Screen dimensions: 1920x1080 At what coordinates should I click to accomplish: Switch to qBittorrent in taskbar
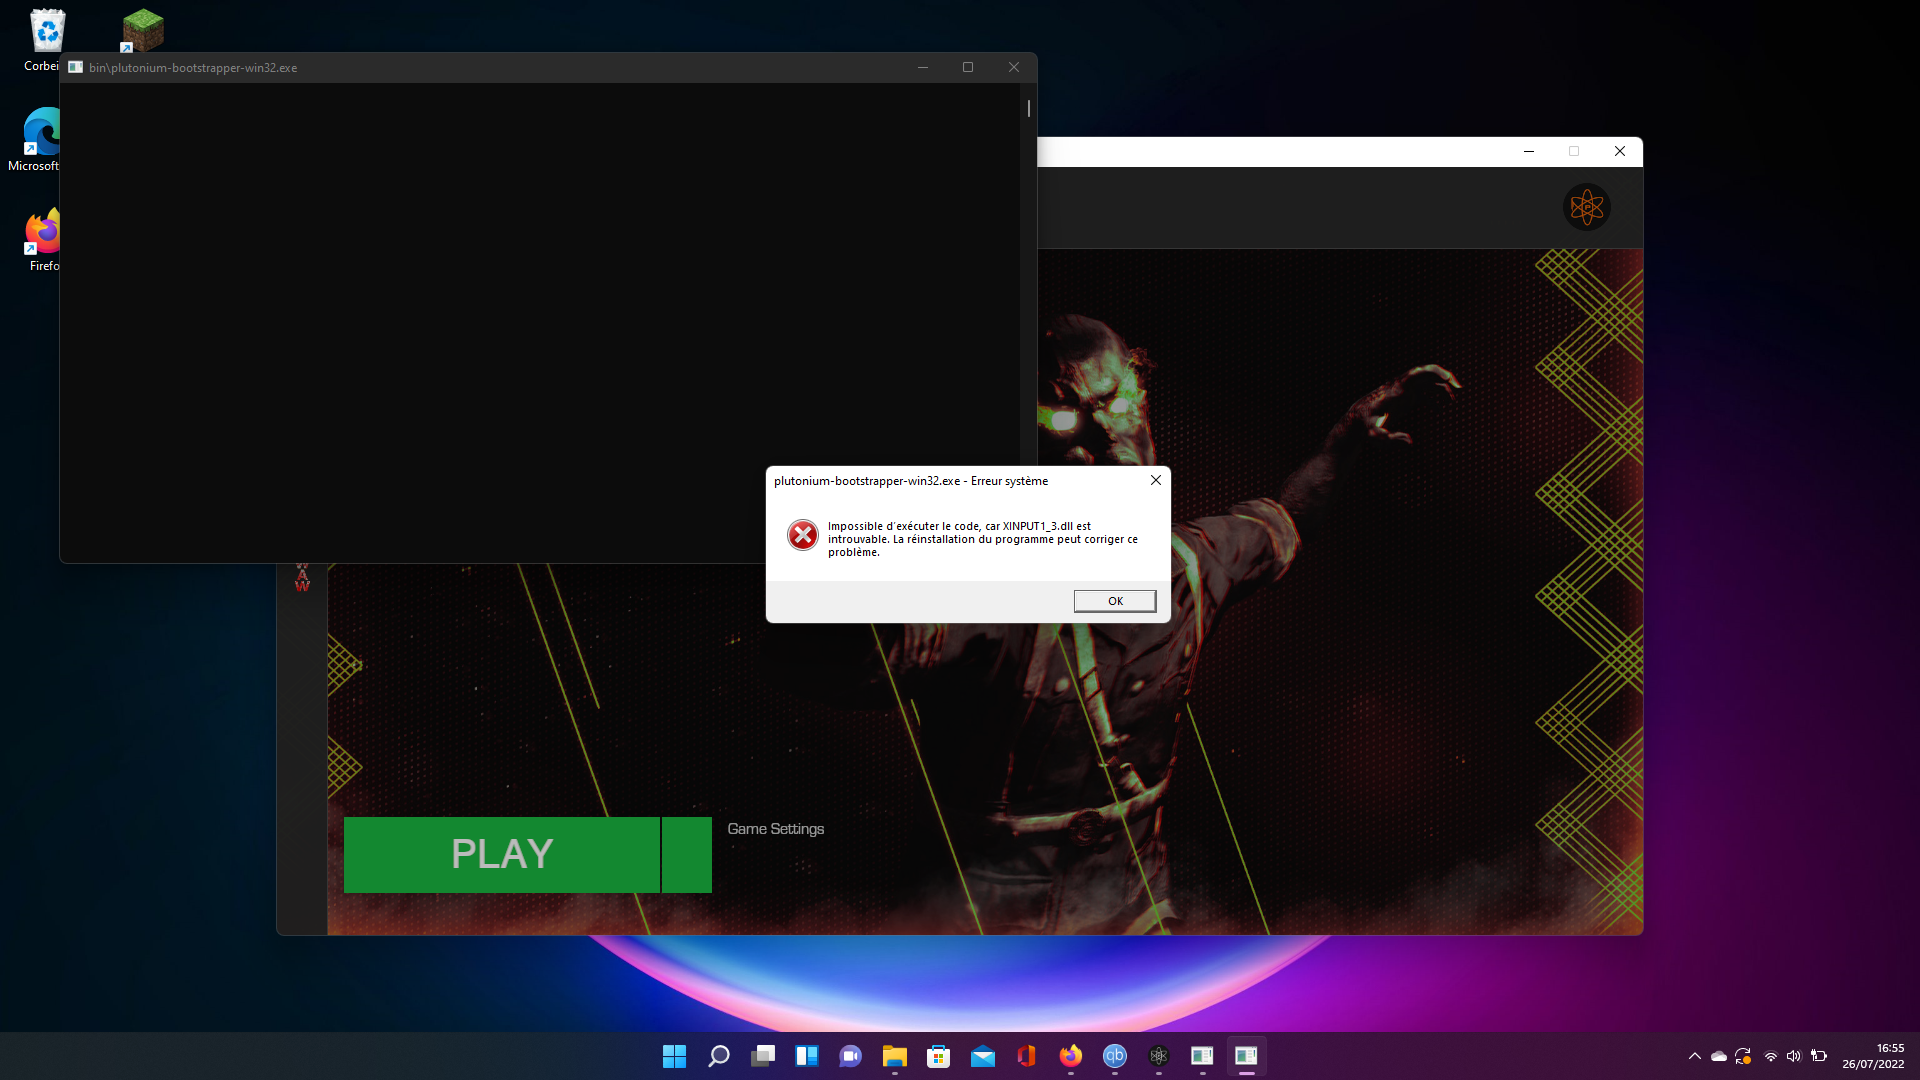tap(1114, 1056)
